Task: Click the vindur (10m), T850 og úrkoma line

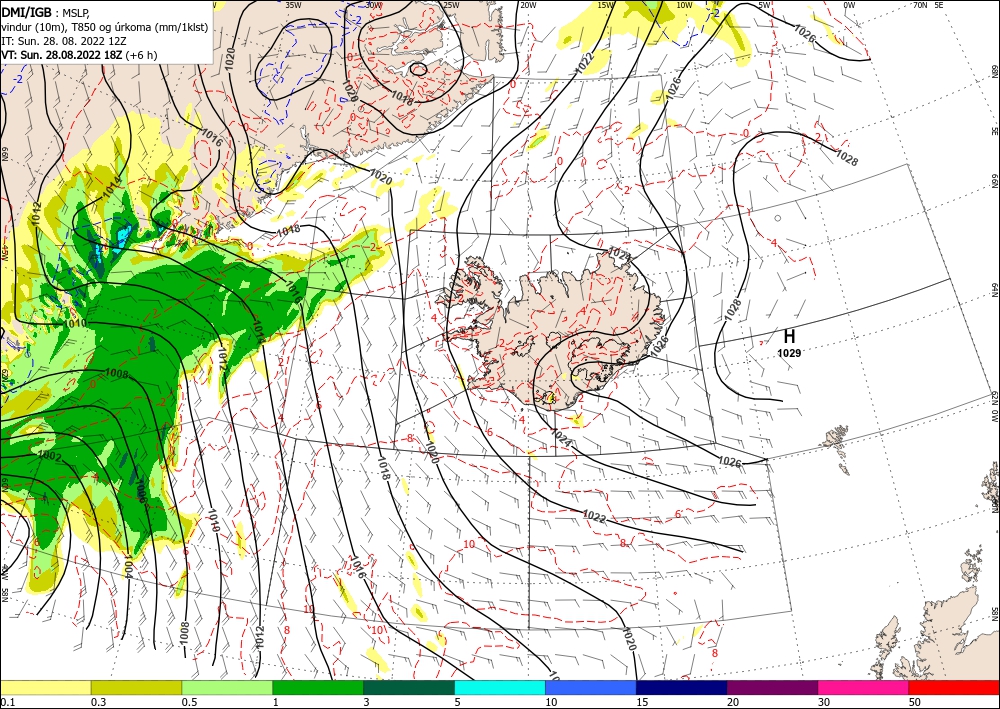Action: click(105, 27)
